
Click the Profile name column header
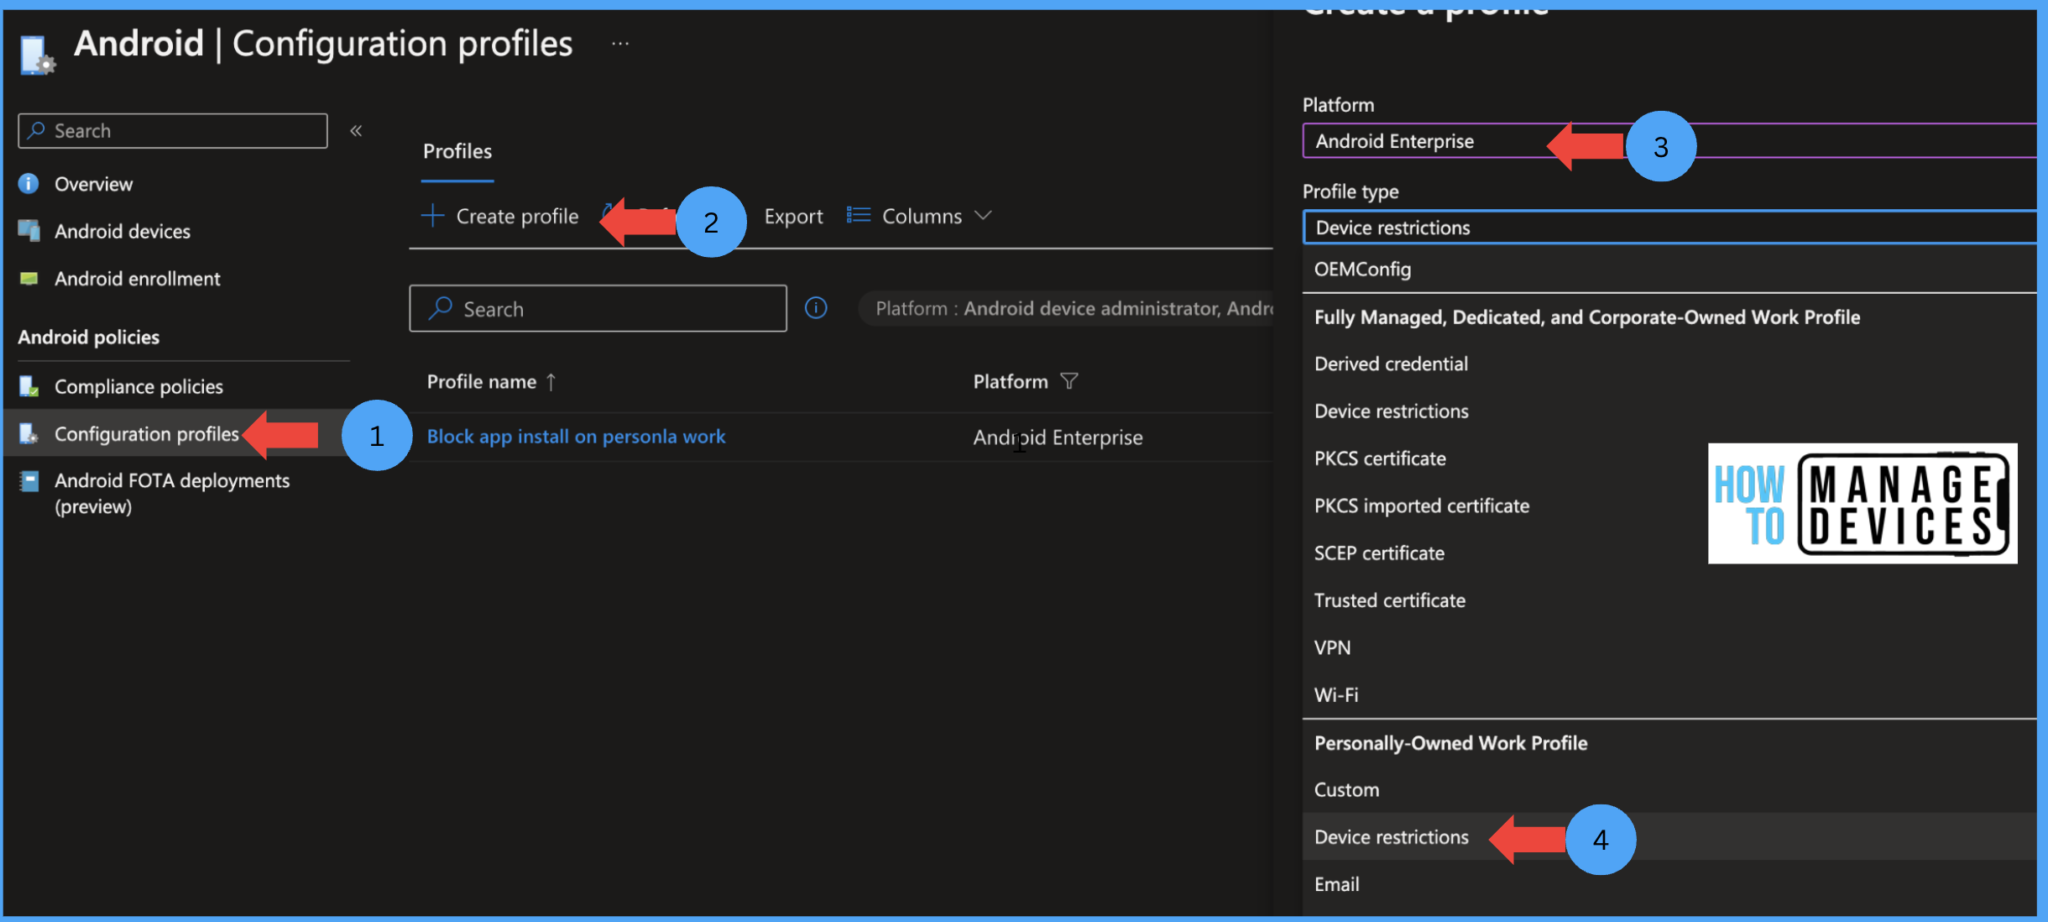pyautogui.click(x=481, y=381)
